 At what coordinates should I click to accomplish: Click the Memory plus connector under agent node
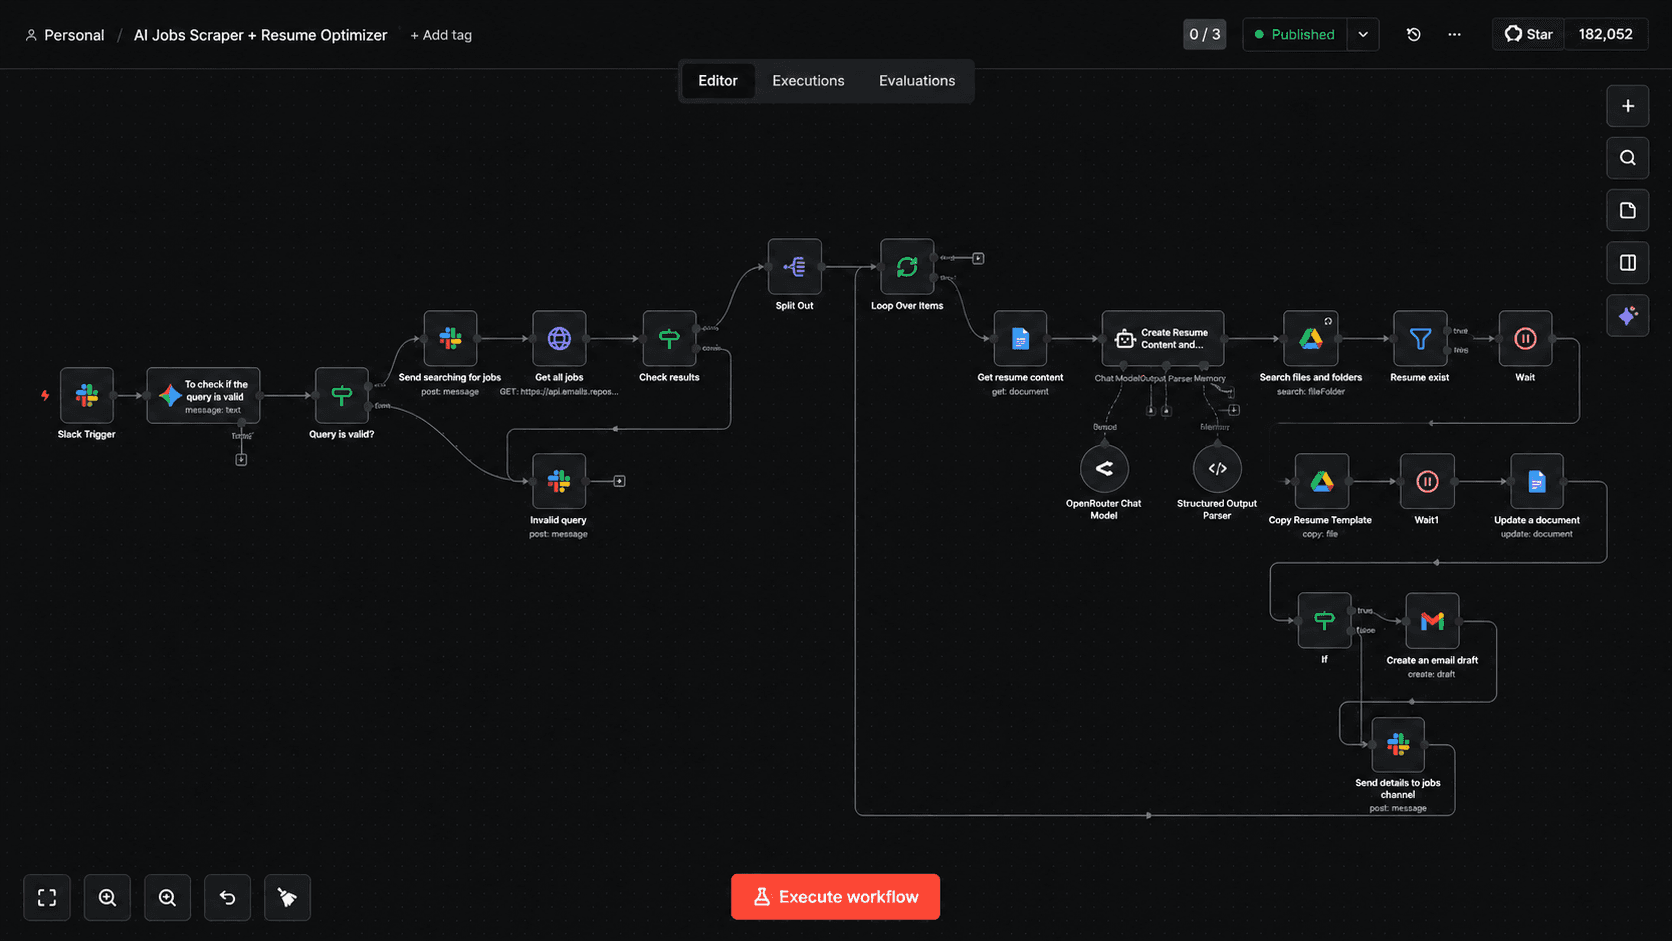pos(1234,410)
